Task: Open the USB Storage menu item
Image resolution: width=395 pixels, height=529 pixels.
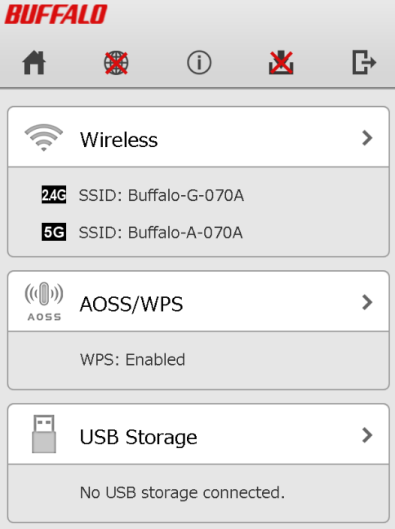Action: point(198,434)
